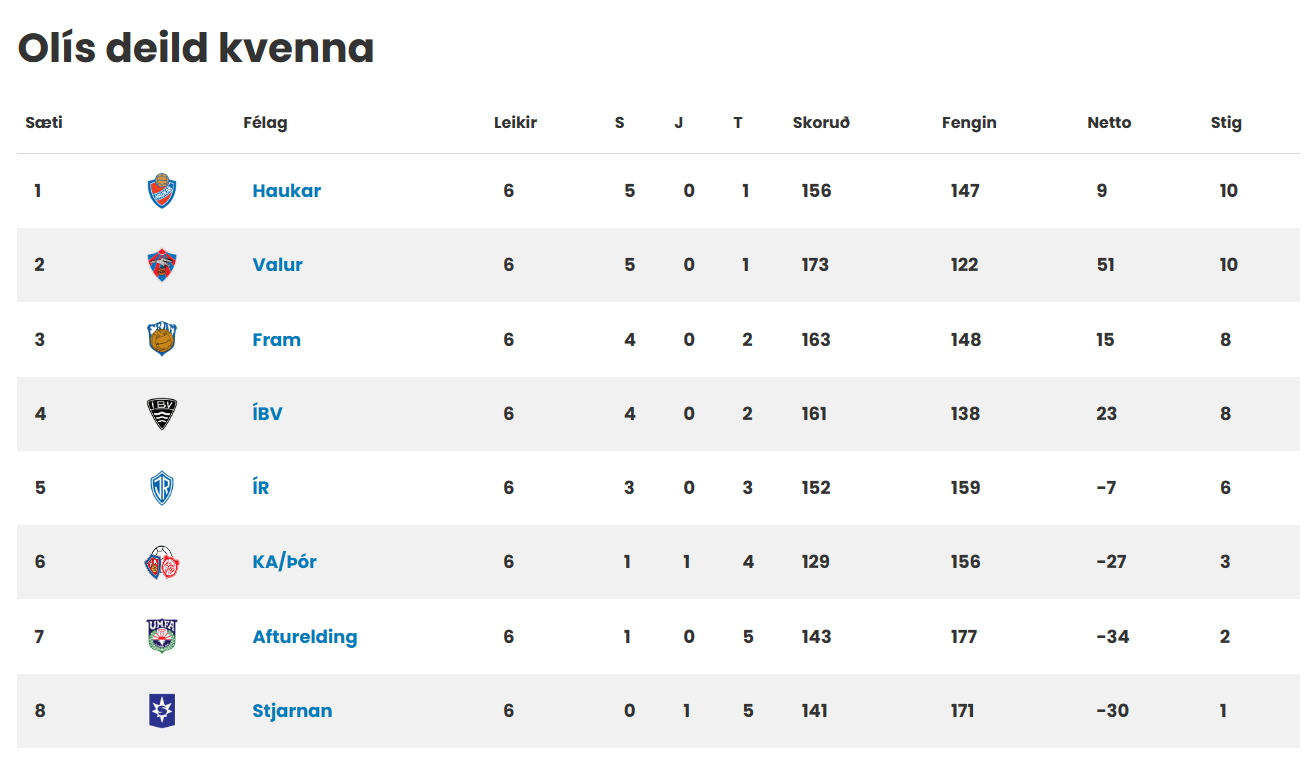Image resolution: width=1311 pixels, height=757 pixels.
Task: Click the Leikir column header
Action: tap(515, 123)
